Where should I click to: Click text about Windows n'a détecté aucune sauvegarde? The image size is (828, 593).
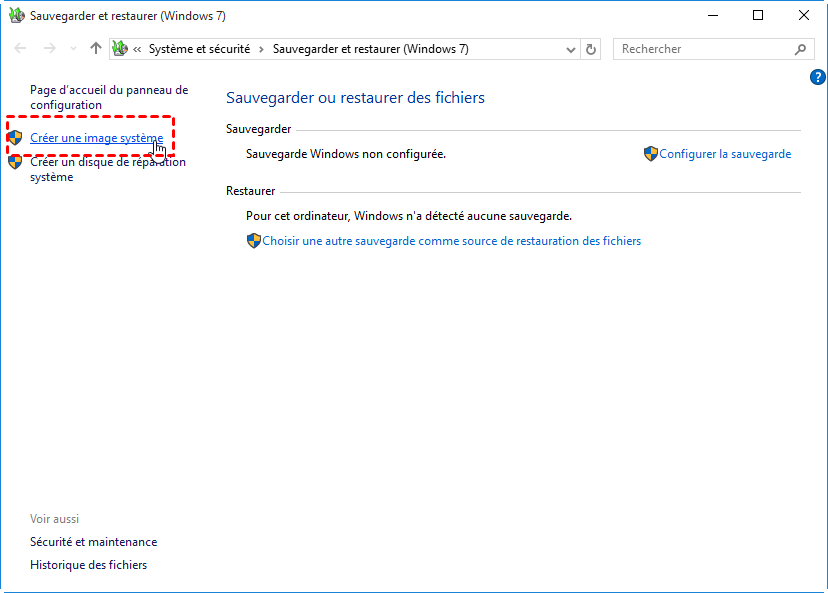[x=409, y=216]
